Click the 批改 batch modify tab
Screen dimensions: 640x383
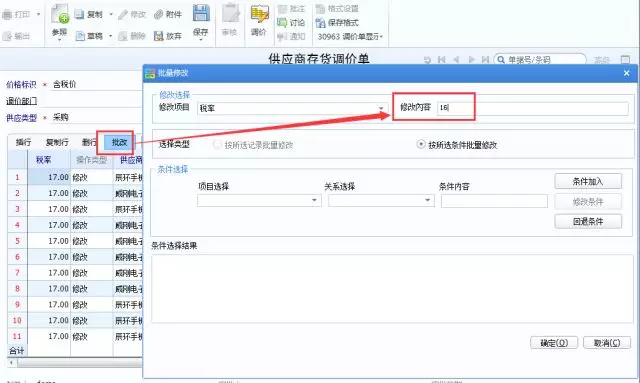(119, 142)
